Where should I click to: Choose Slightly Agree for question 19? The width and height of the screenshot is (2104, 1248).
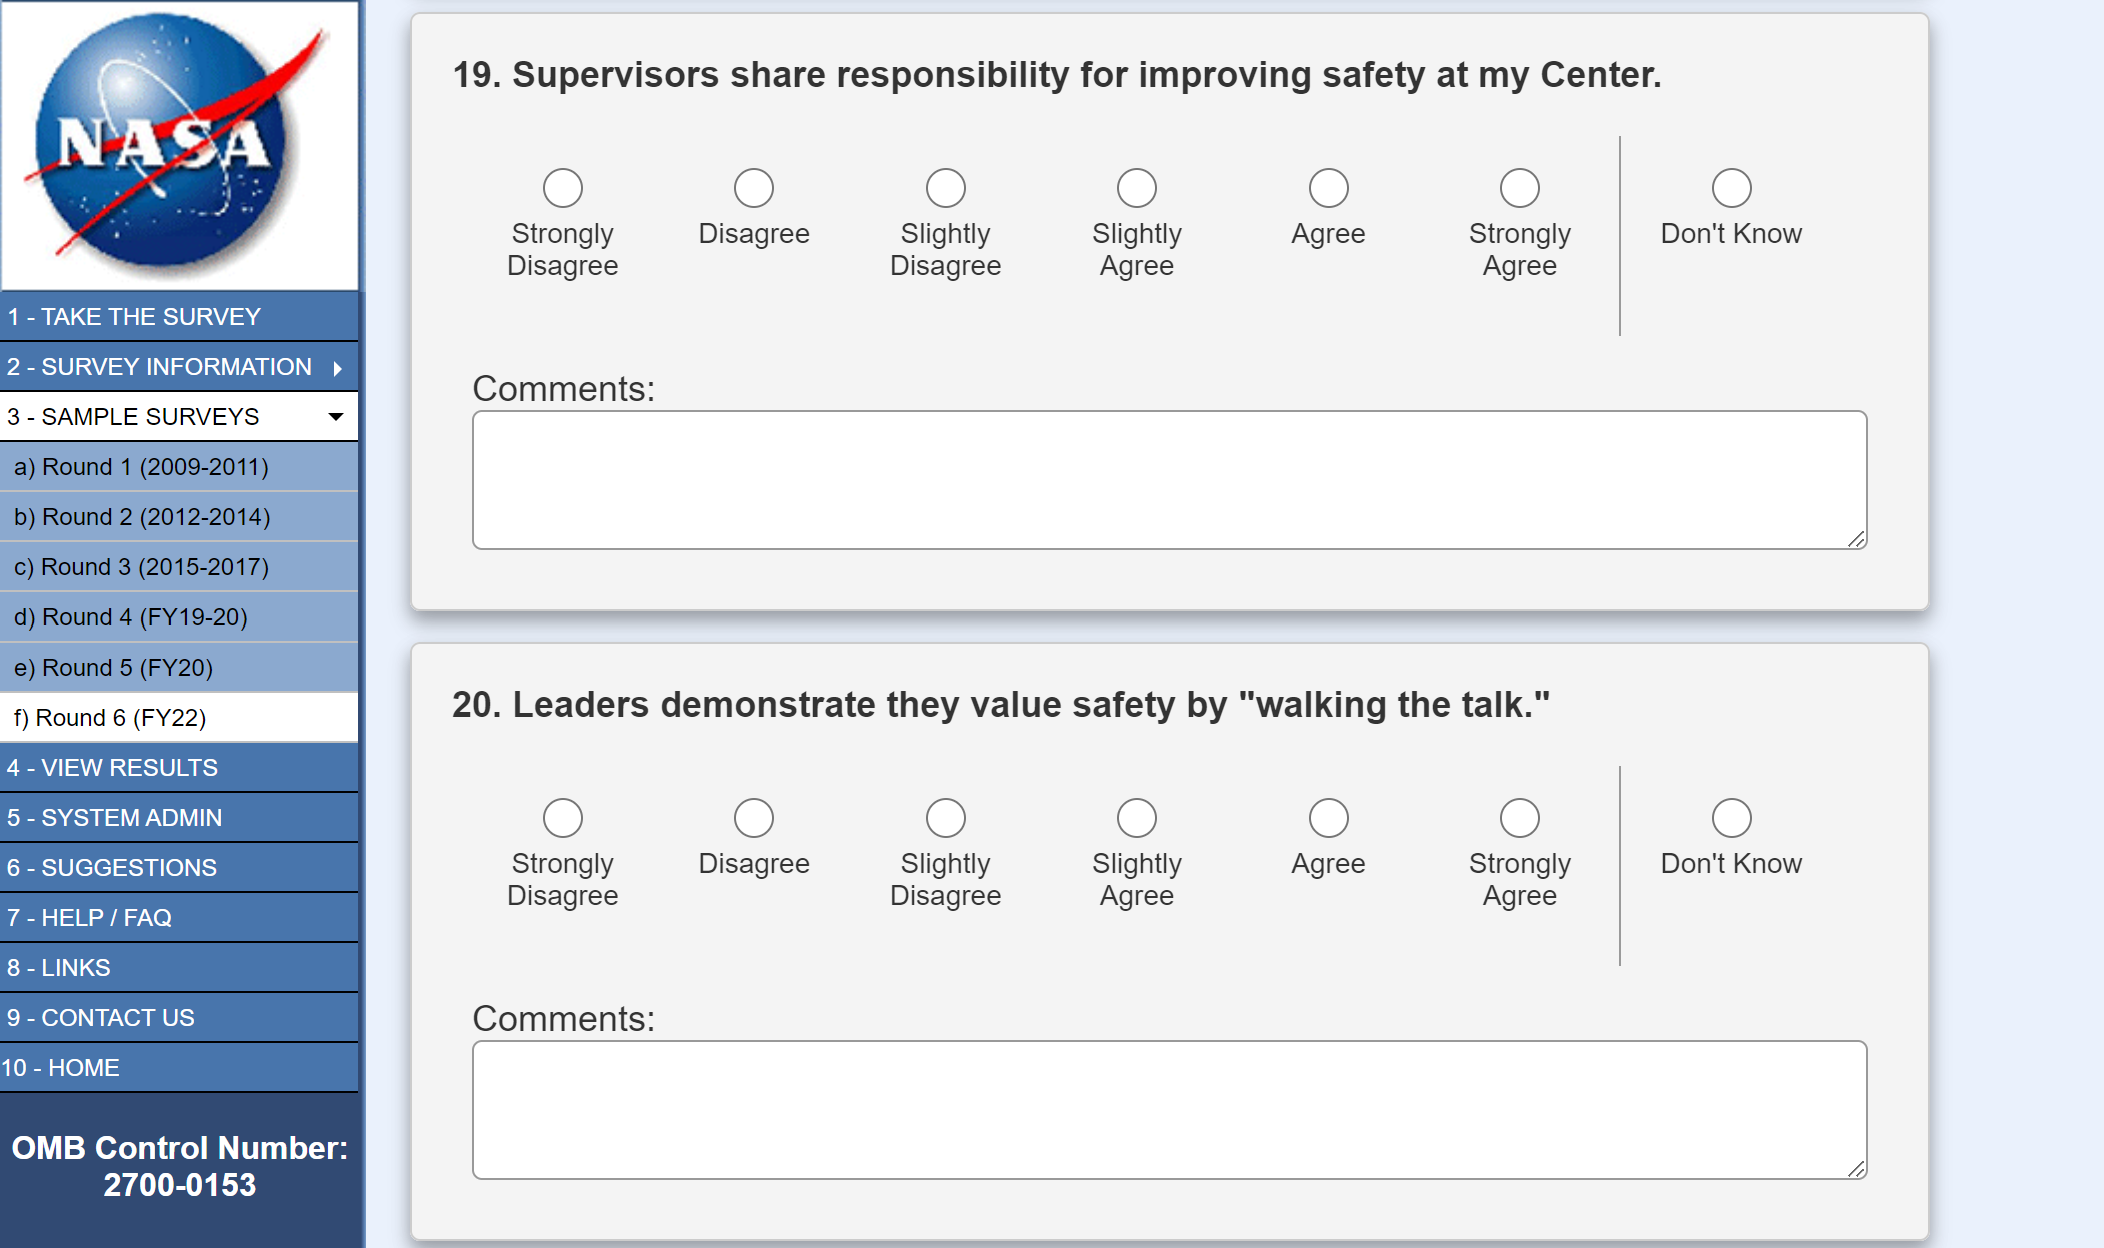[x=1137, y=188]
